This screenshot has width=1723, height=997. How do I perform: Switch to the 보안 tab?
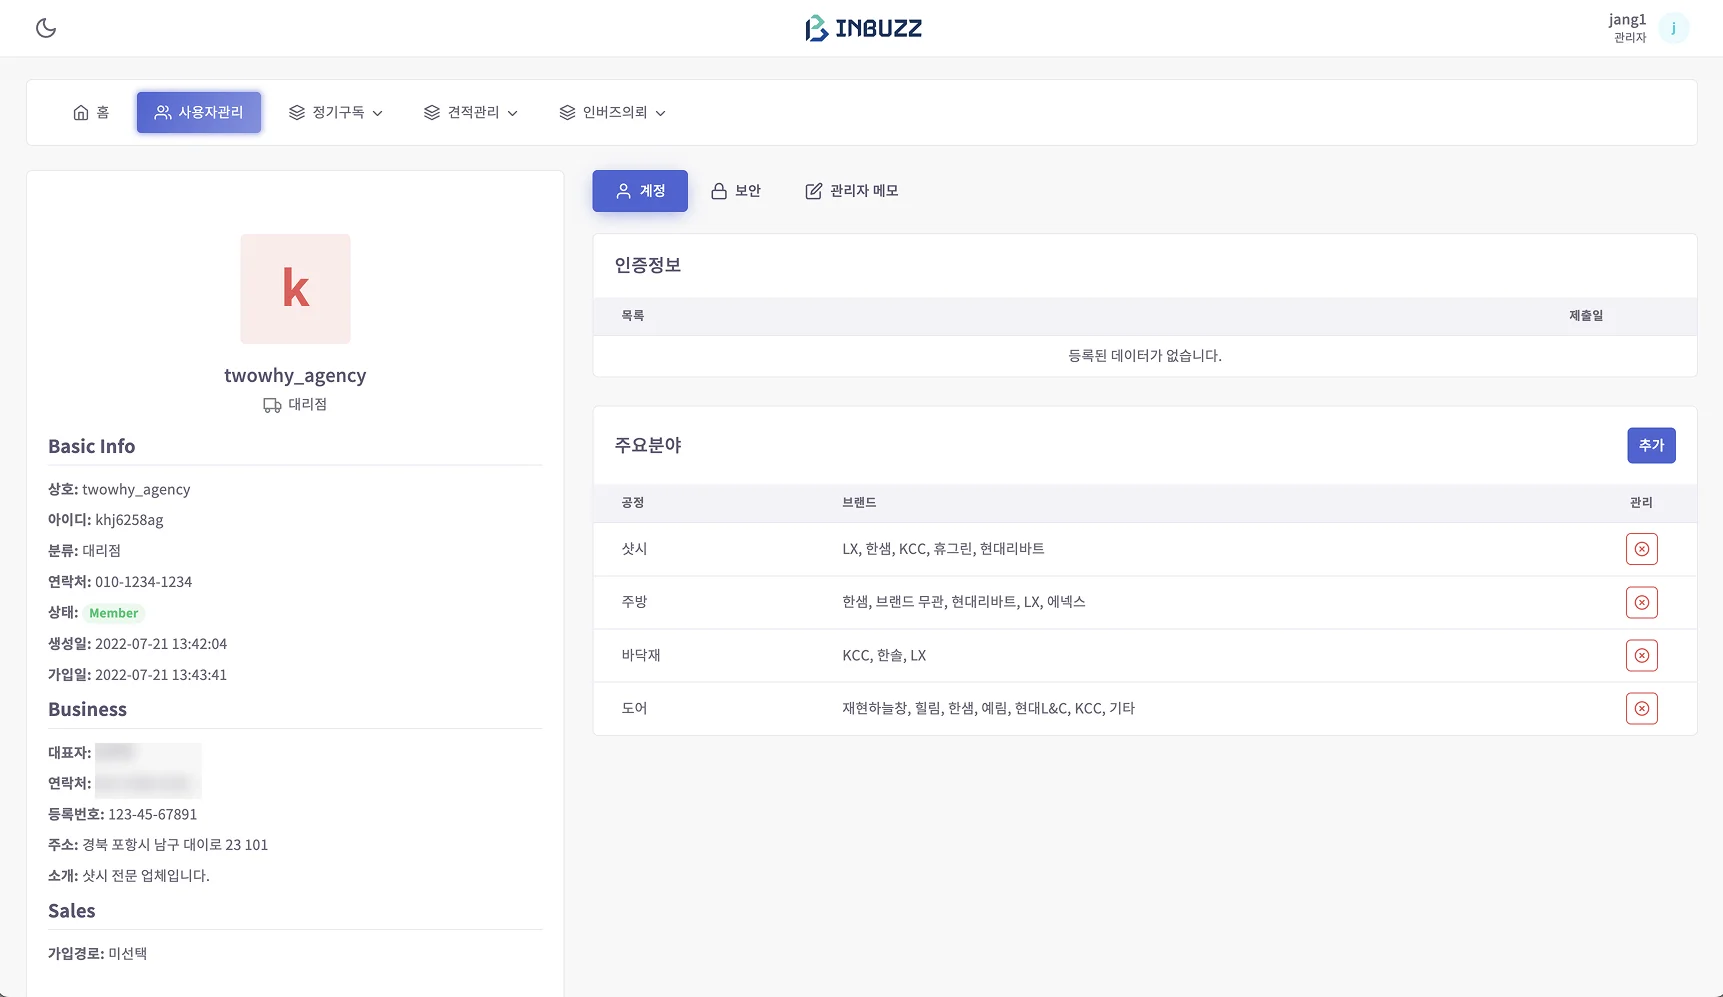[736, 191]
